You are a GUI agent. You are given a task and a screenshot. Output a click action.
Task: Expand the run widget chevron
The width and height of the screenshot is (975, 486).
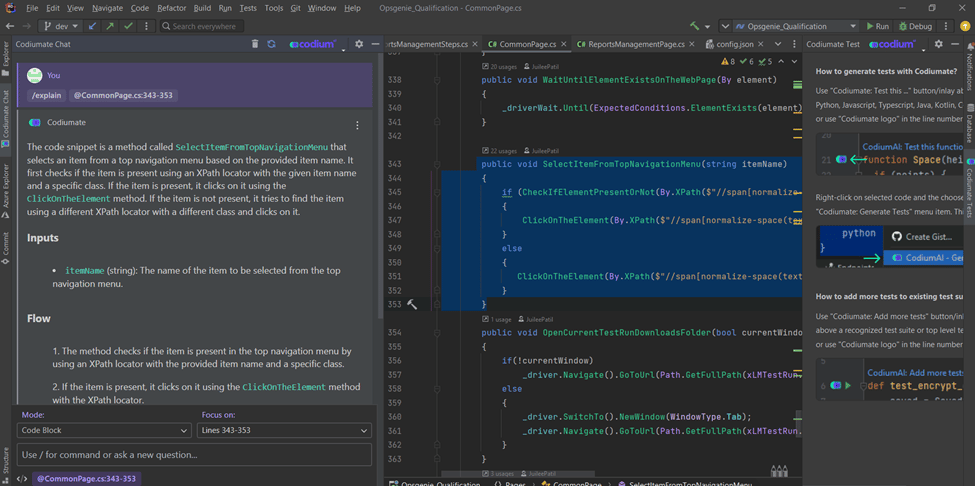point(725,27)
